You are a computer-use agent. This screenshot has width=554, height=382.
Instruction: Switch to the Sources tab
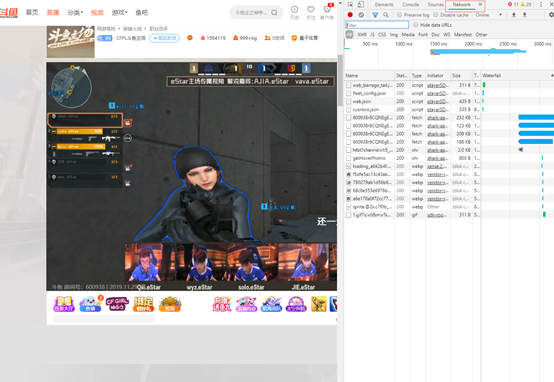point(436,5)
